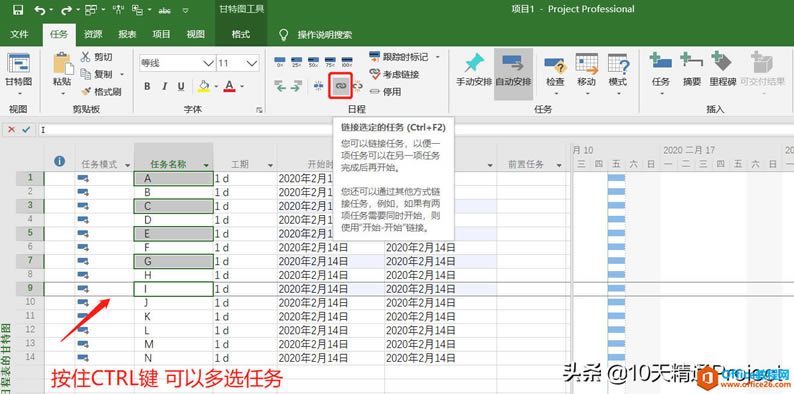
Task: Click the Redo arrow icon
Action: pos(66,9)
